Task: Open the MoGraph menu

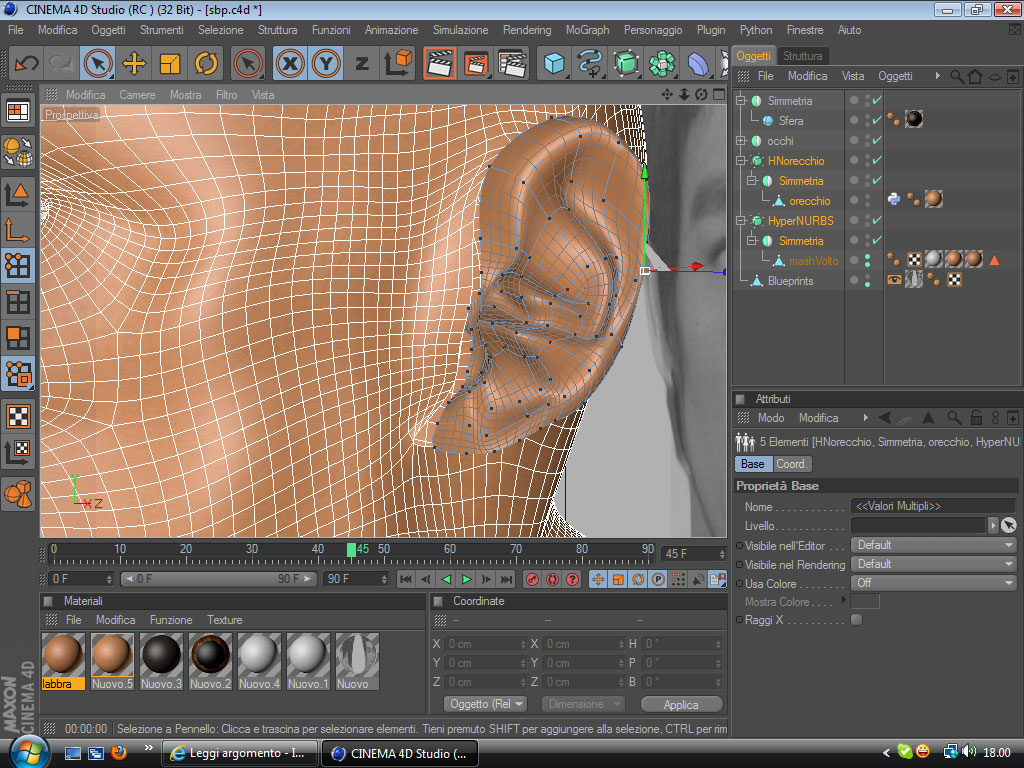Action: [x=587, y=30]
